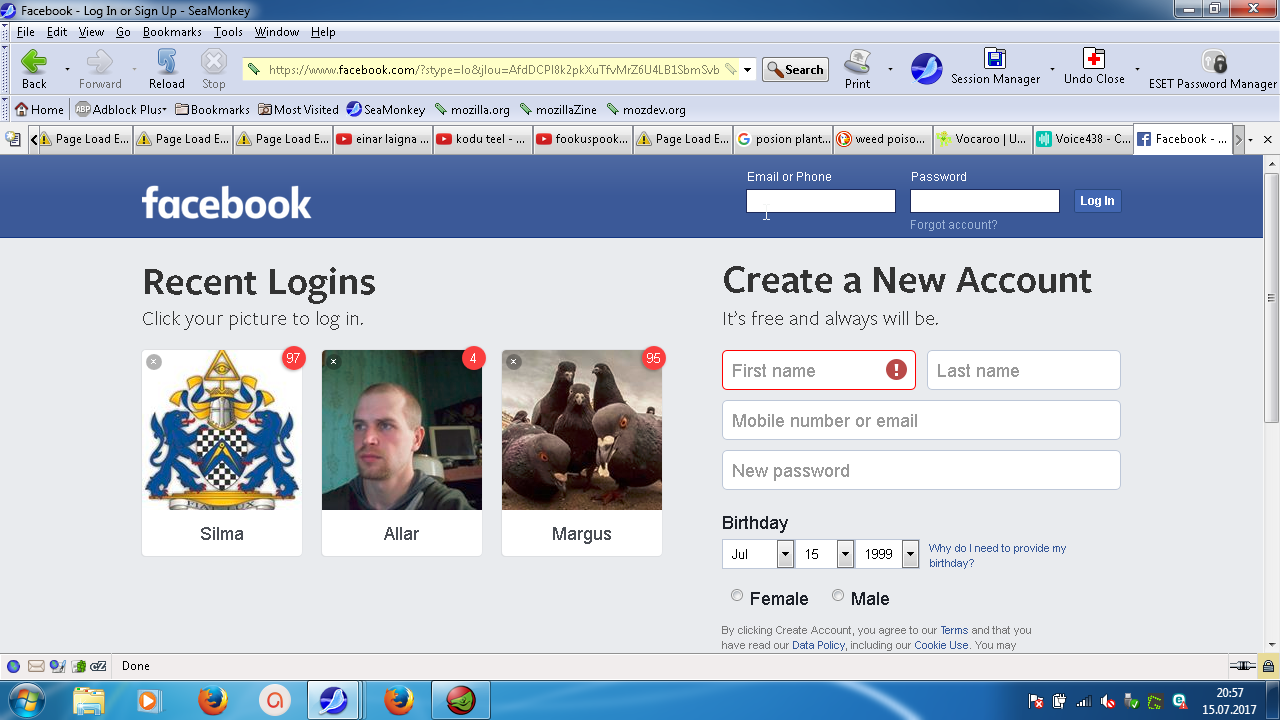The height and width of the screenshot is (720, 1280).
Task: Click the online/offline connection status icon
Action: pos(1242,666)
